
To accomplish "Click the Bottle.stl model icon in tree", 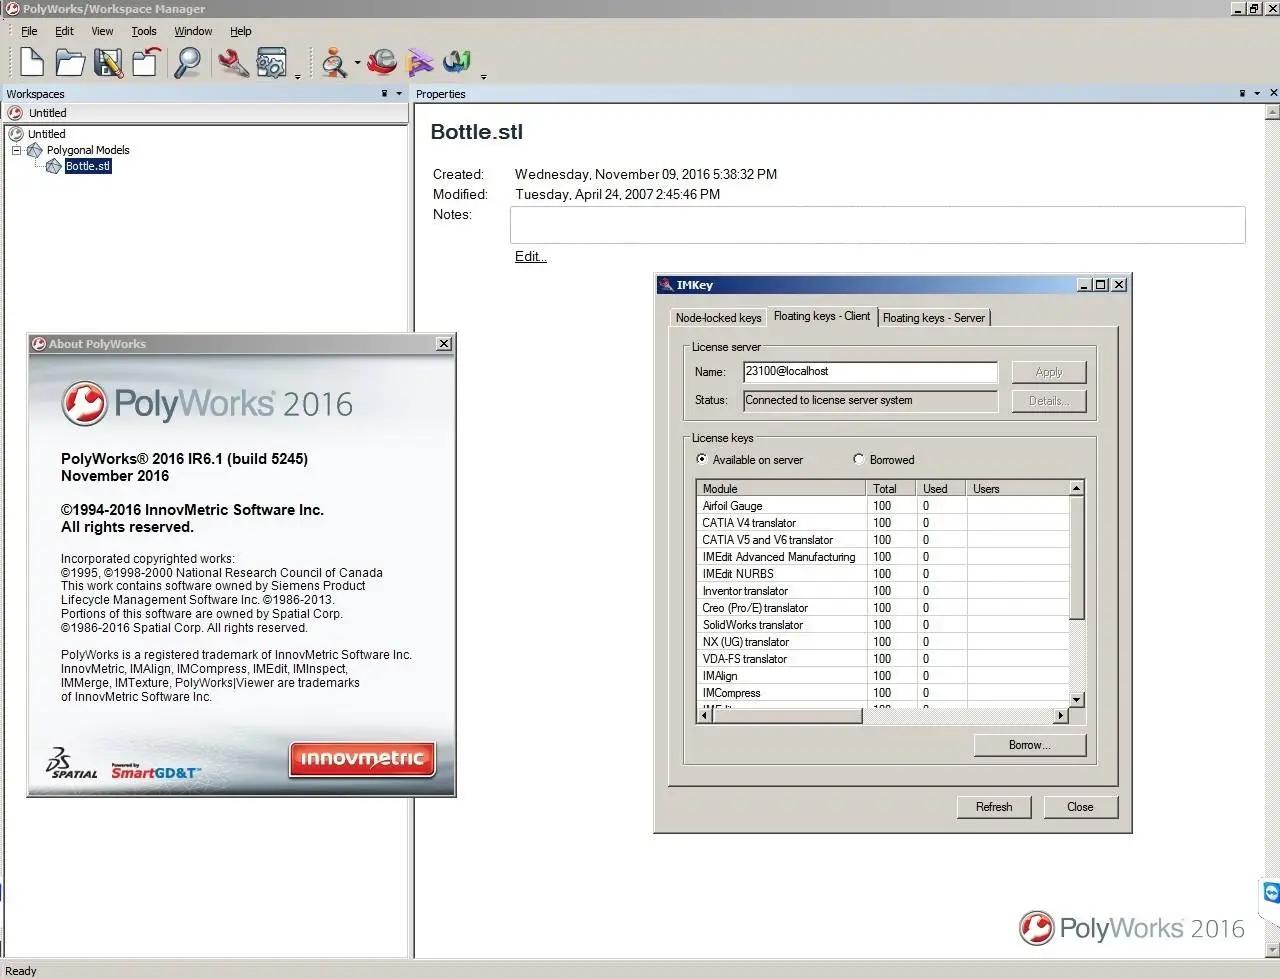I will (x=54, y=166).
